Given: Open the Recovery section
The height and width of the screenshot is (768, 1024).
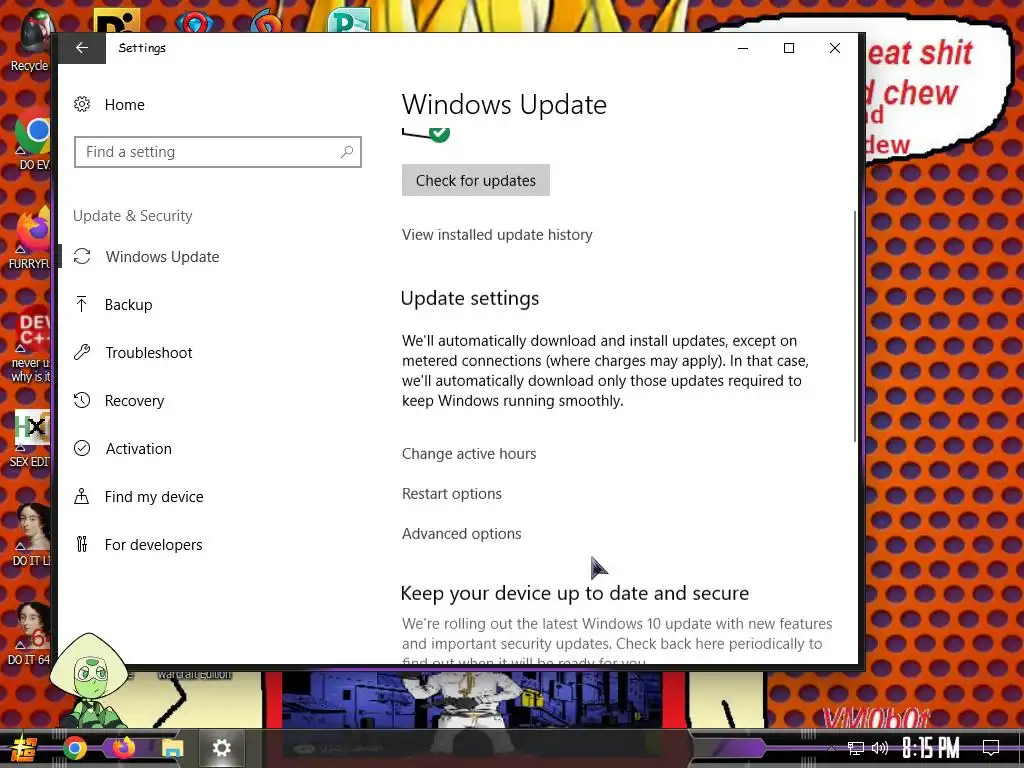Looking at the screenshot, I should click(x=134, y=400).
